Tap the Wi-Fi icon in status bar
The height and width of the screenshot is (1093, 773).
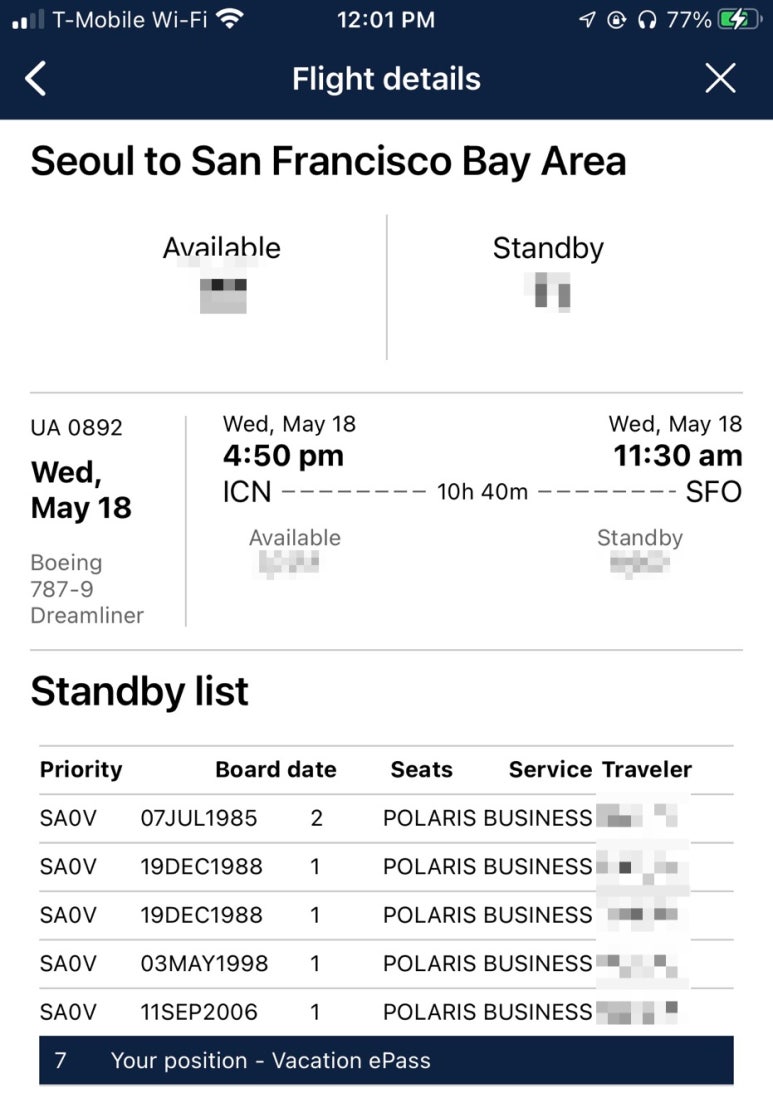pos(229,19)
